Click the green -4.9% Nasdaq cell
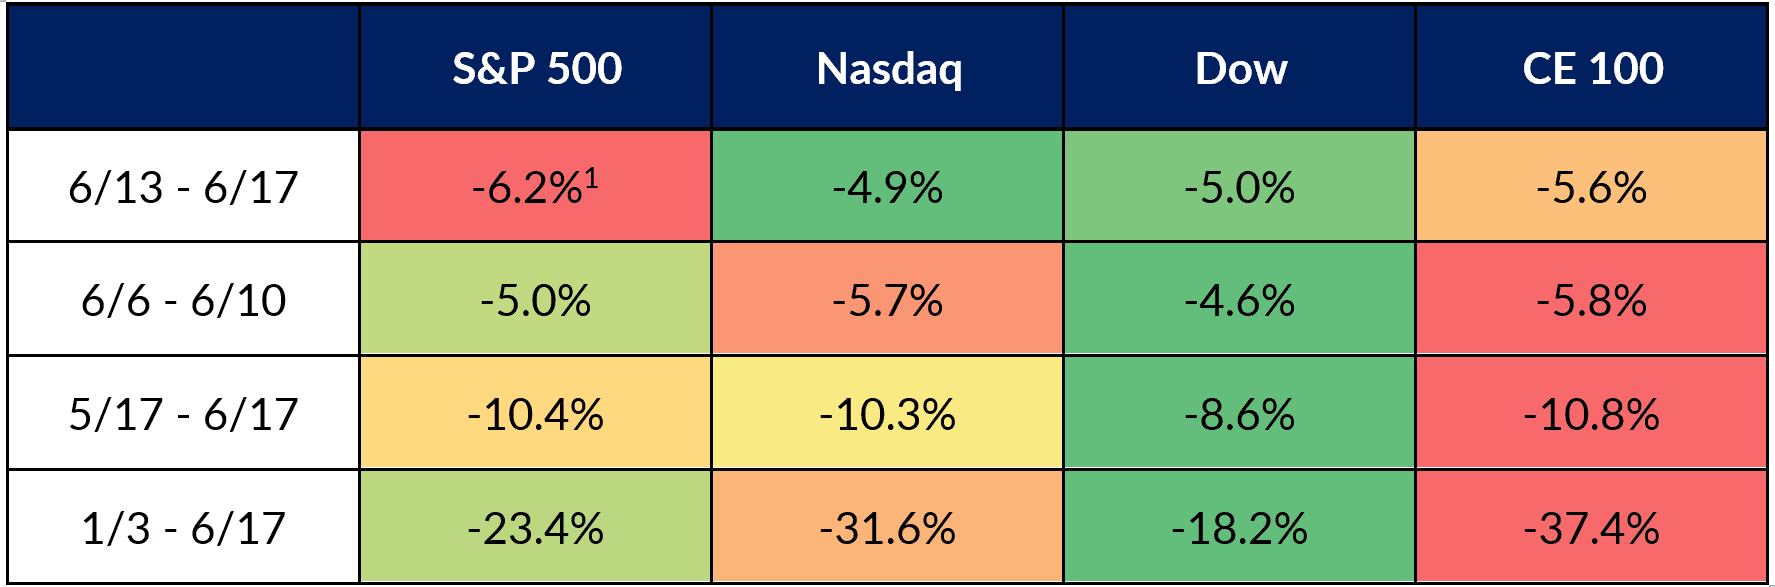1775x587 pixels. coord(888,187)
